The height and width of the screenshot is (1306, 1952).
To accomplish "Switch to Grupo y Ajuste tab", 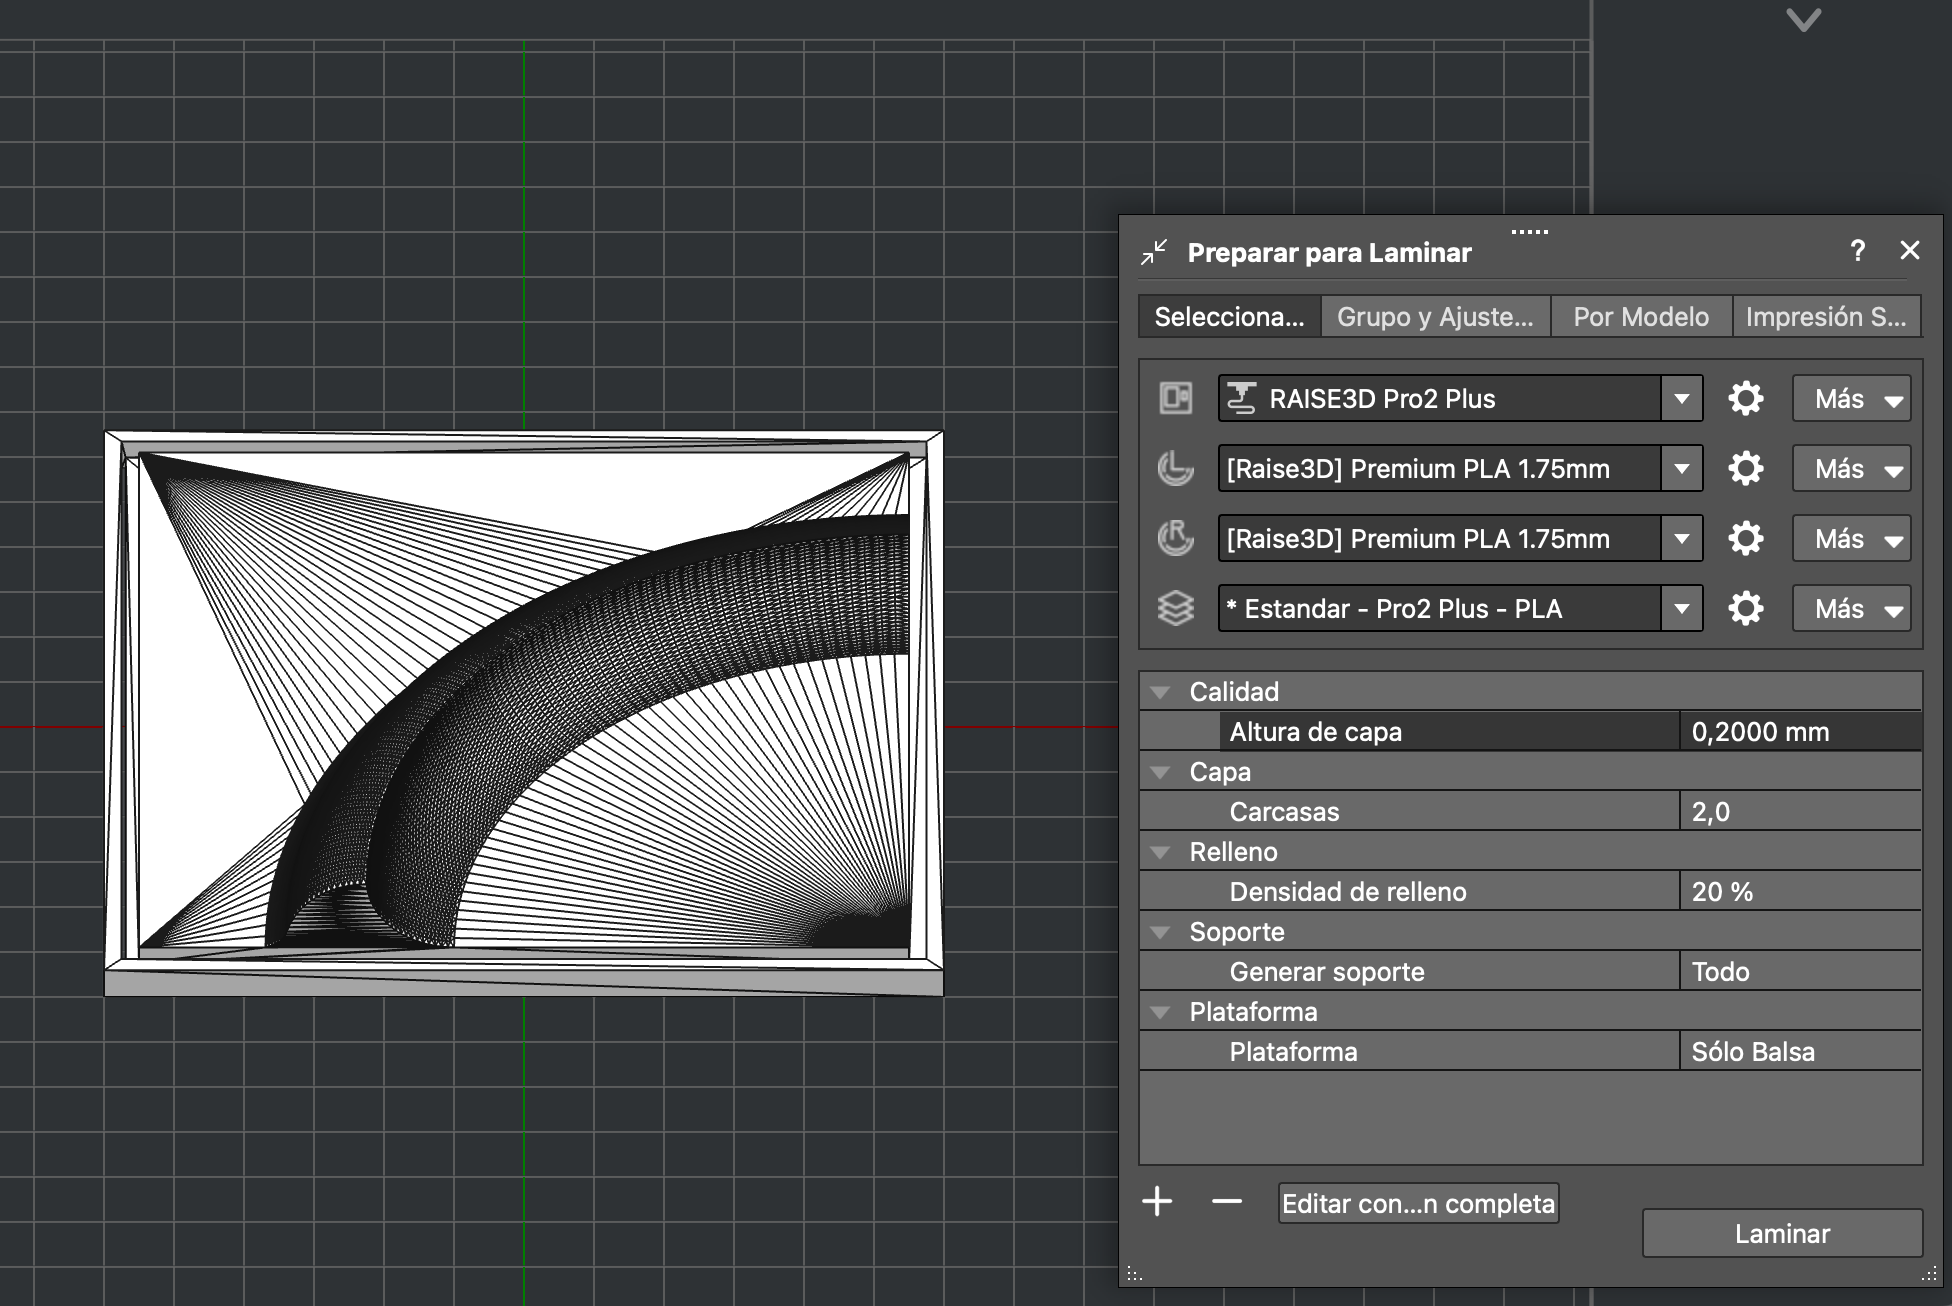I will click(x=1434, y=317).
